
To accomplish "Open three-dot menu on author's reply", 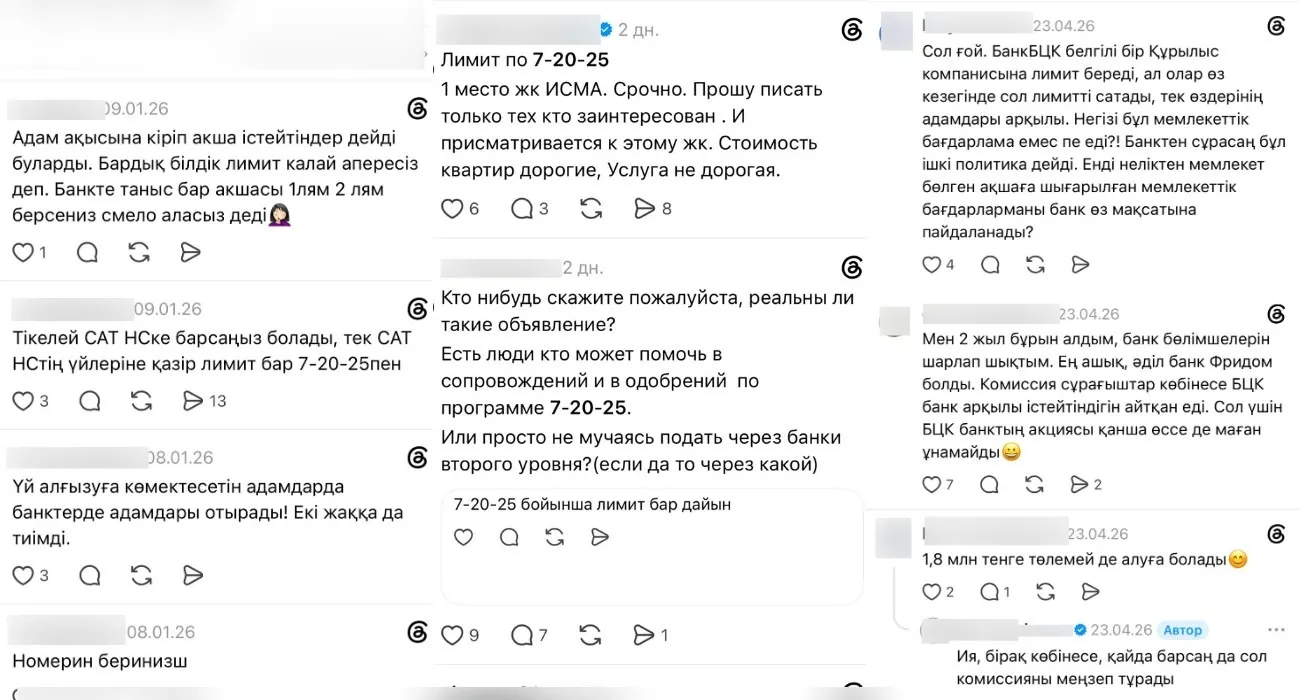I will click(1276, 630).
